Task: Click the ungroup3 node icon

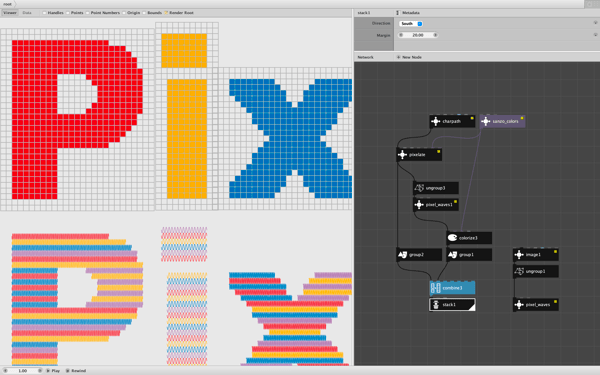Action: click(419, 188)
